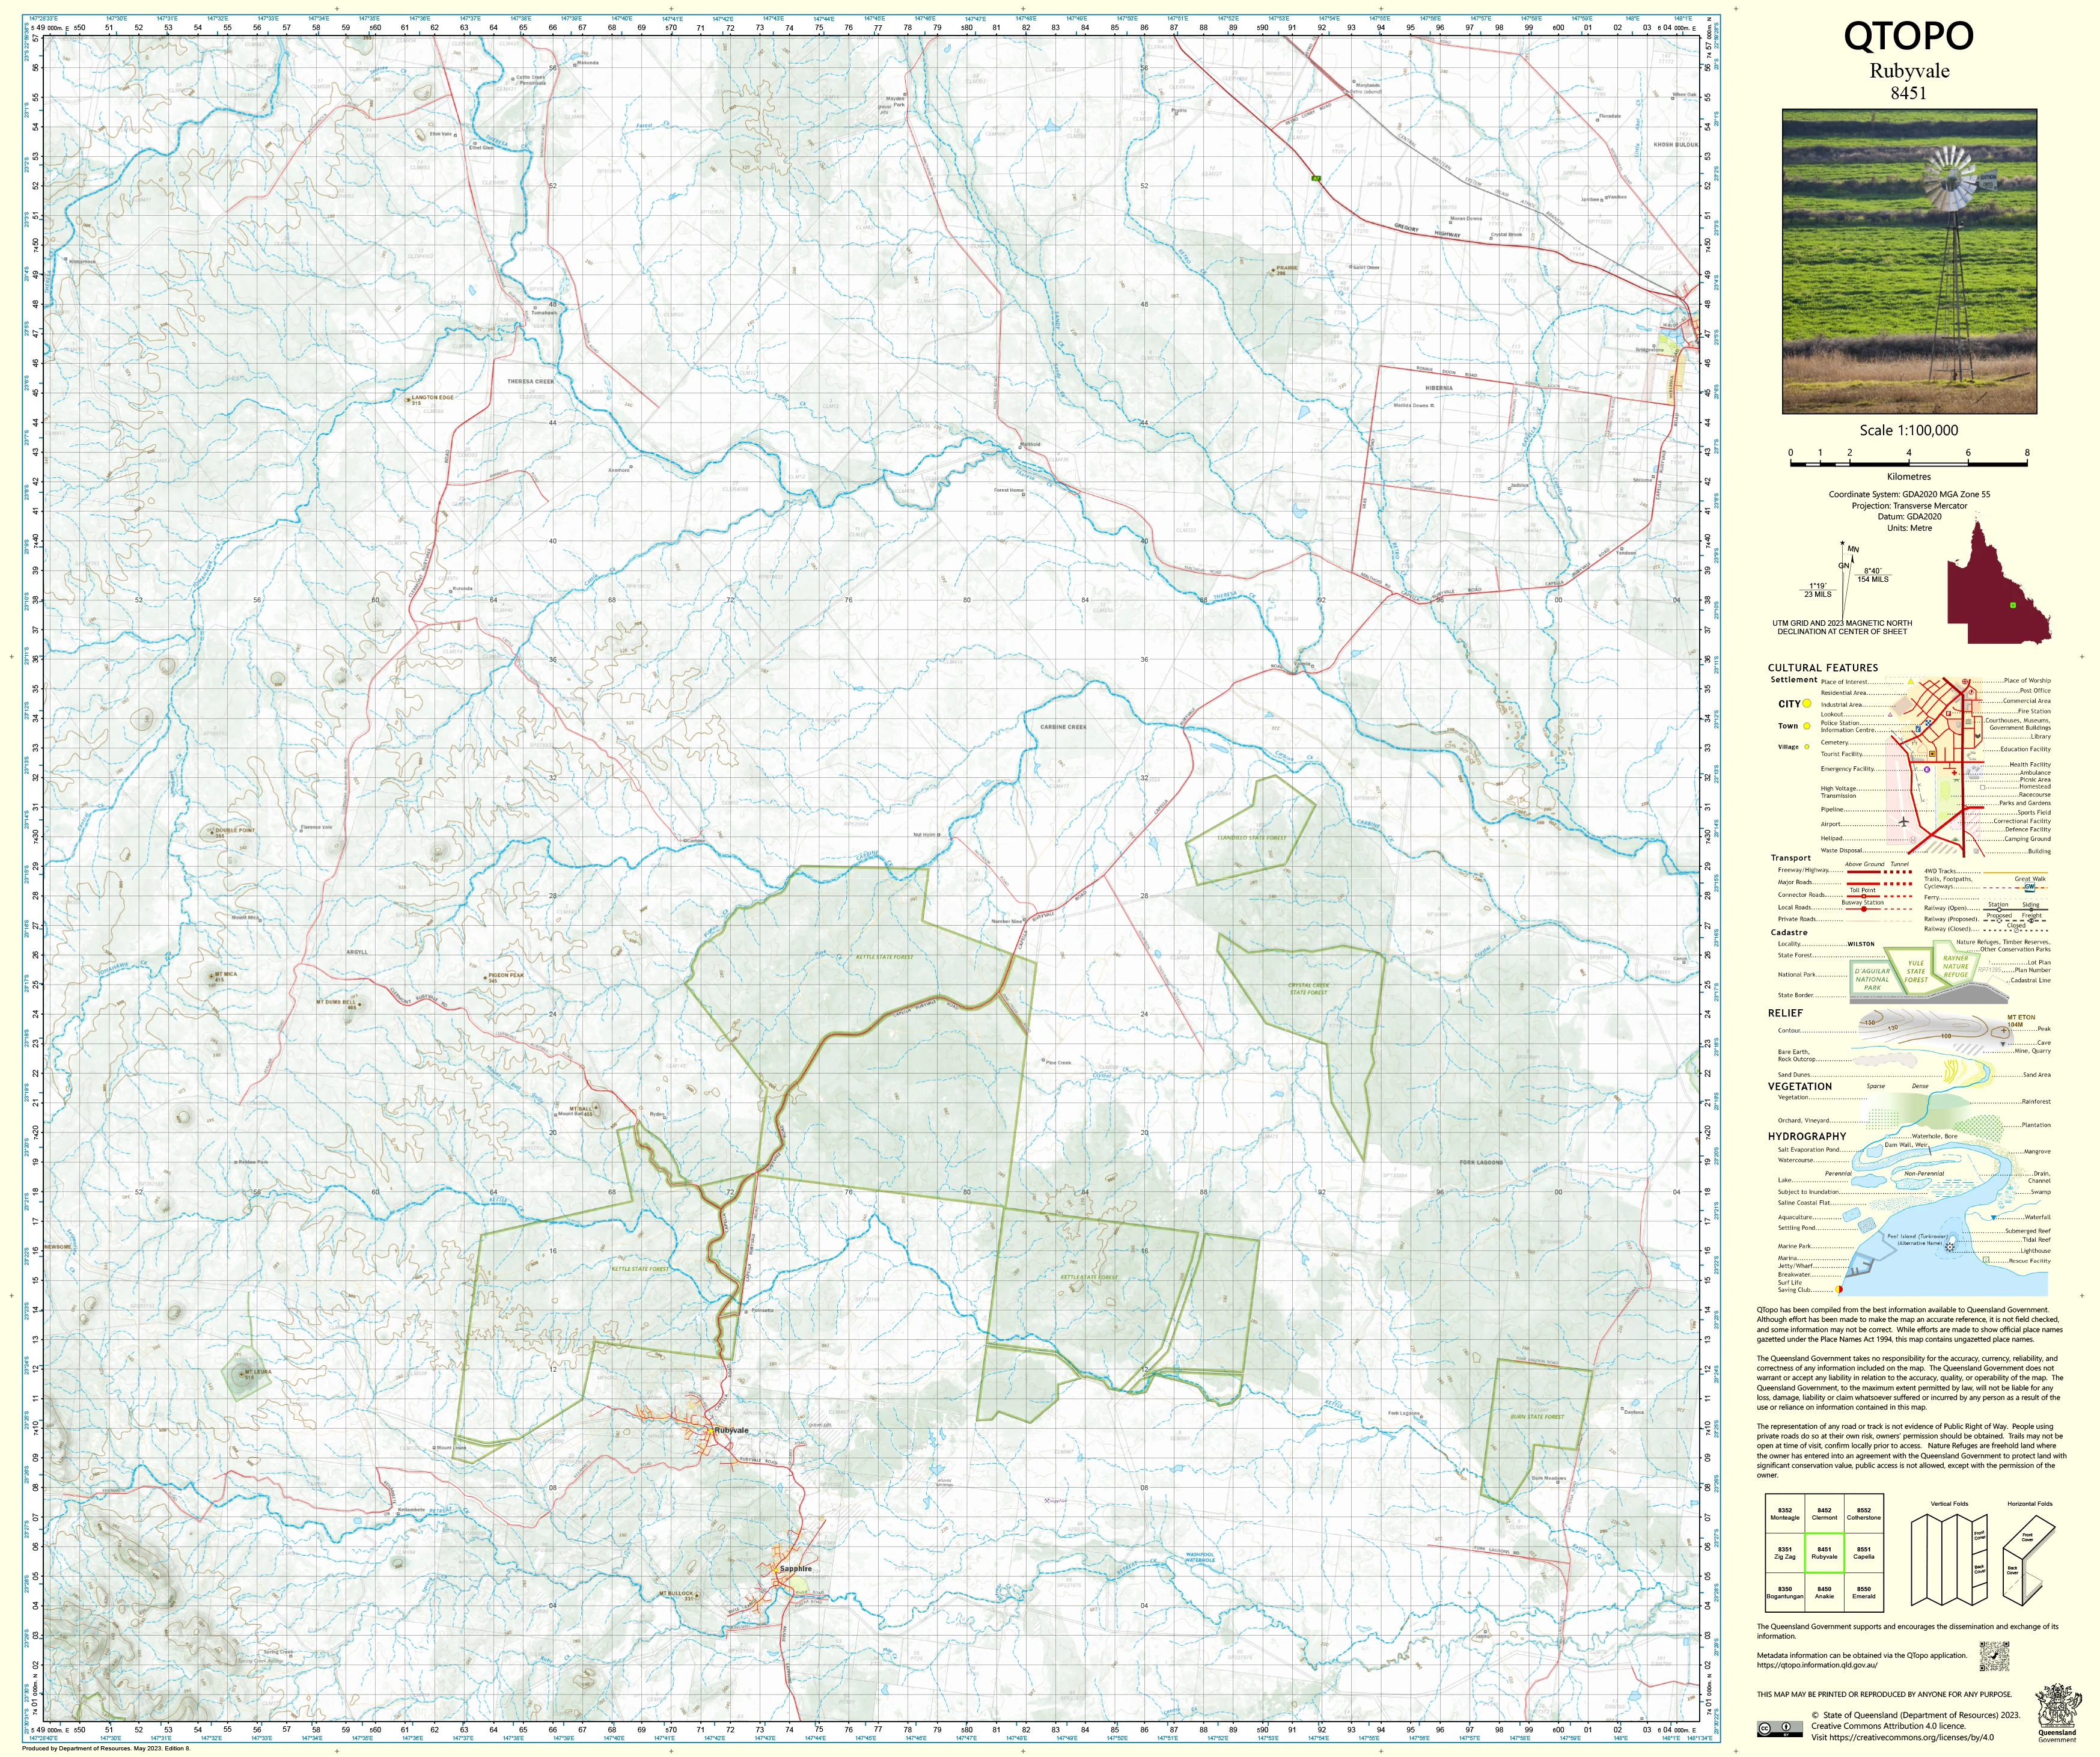Click the BURN STATE FOREST label
The image size is (2100, 1757).
coord(1537,1416)
